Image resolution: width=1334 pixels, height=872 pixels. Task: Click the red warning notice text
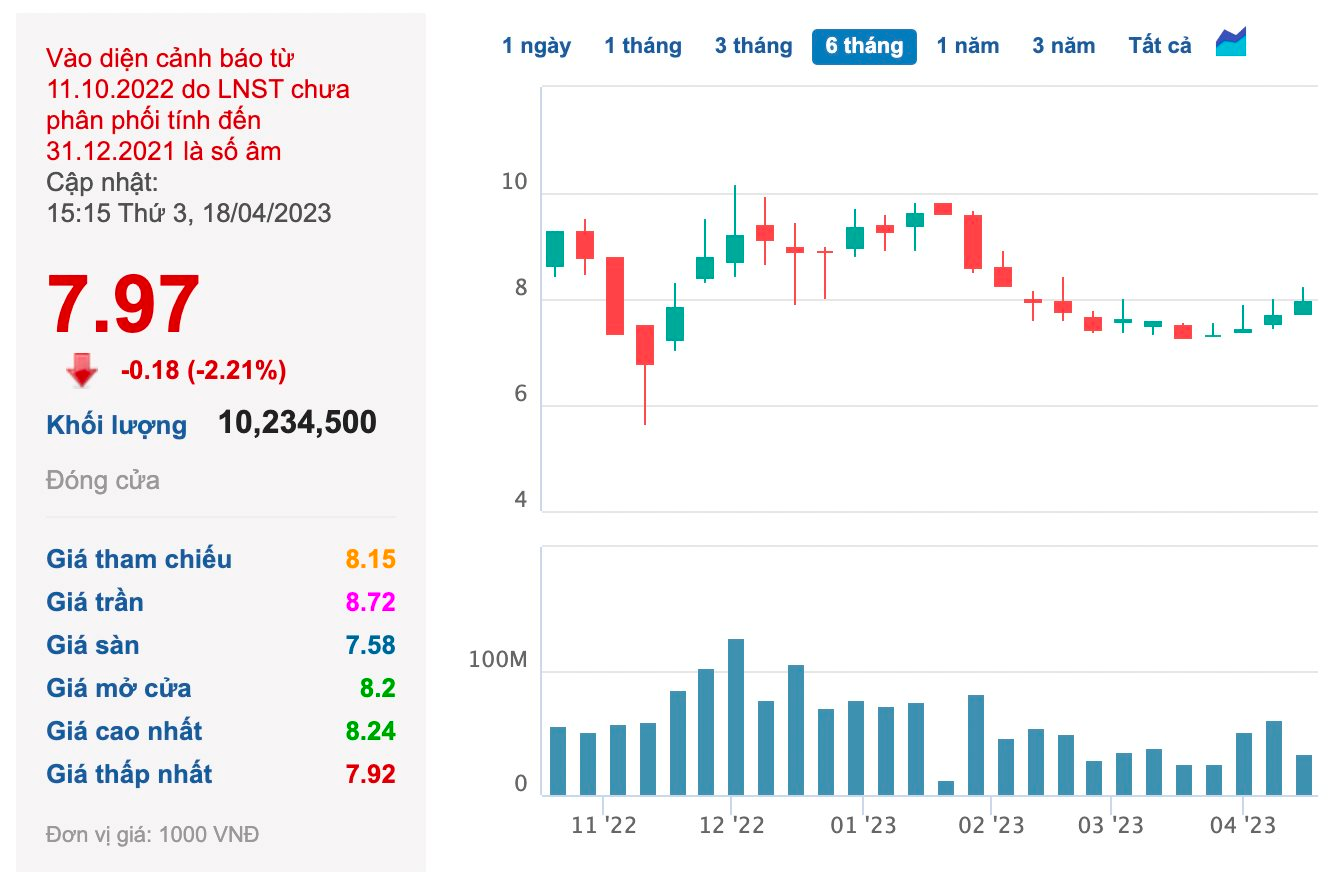coord(198,104)
